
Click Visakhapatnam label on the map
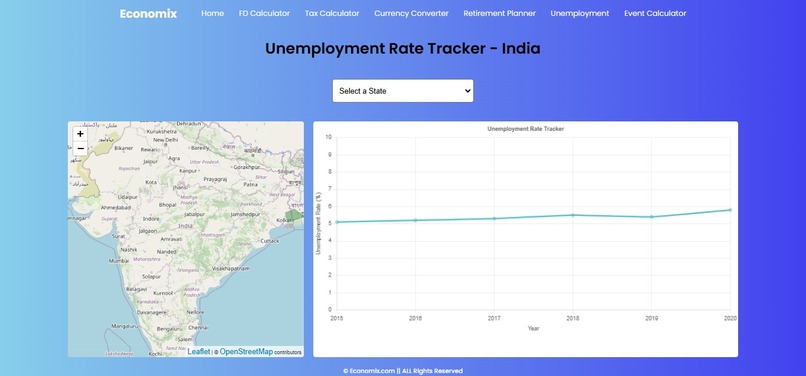pyautogui.click(x=231, y=269)
